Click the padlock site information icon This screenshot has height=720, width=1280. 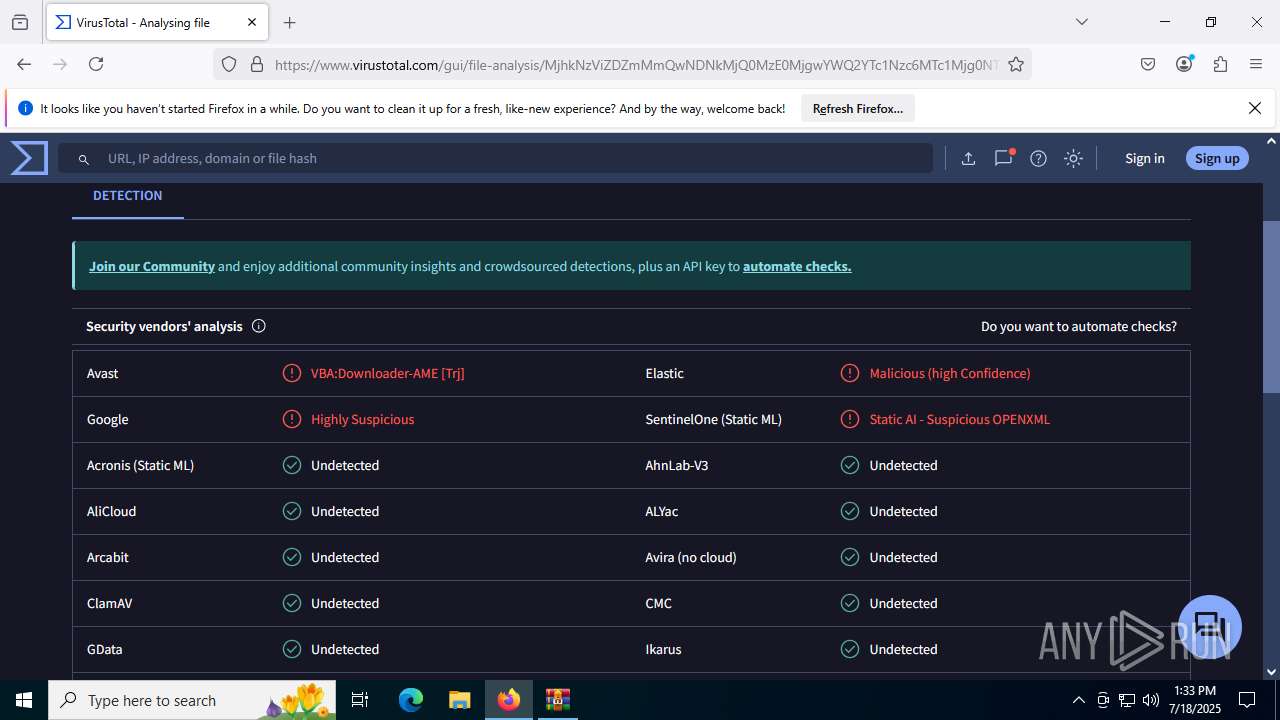[x=257, y=64]
